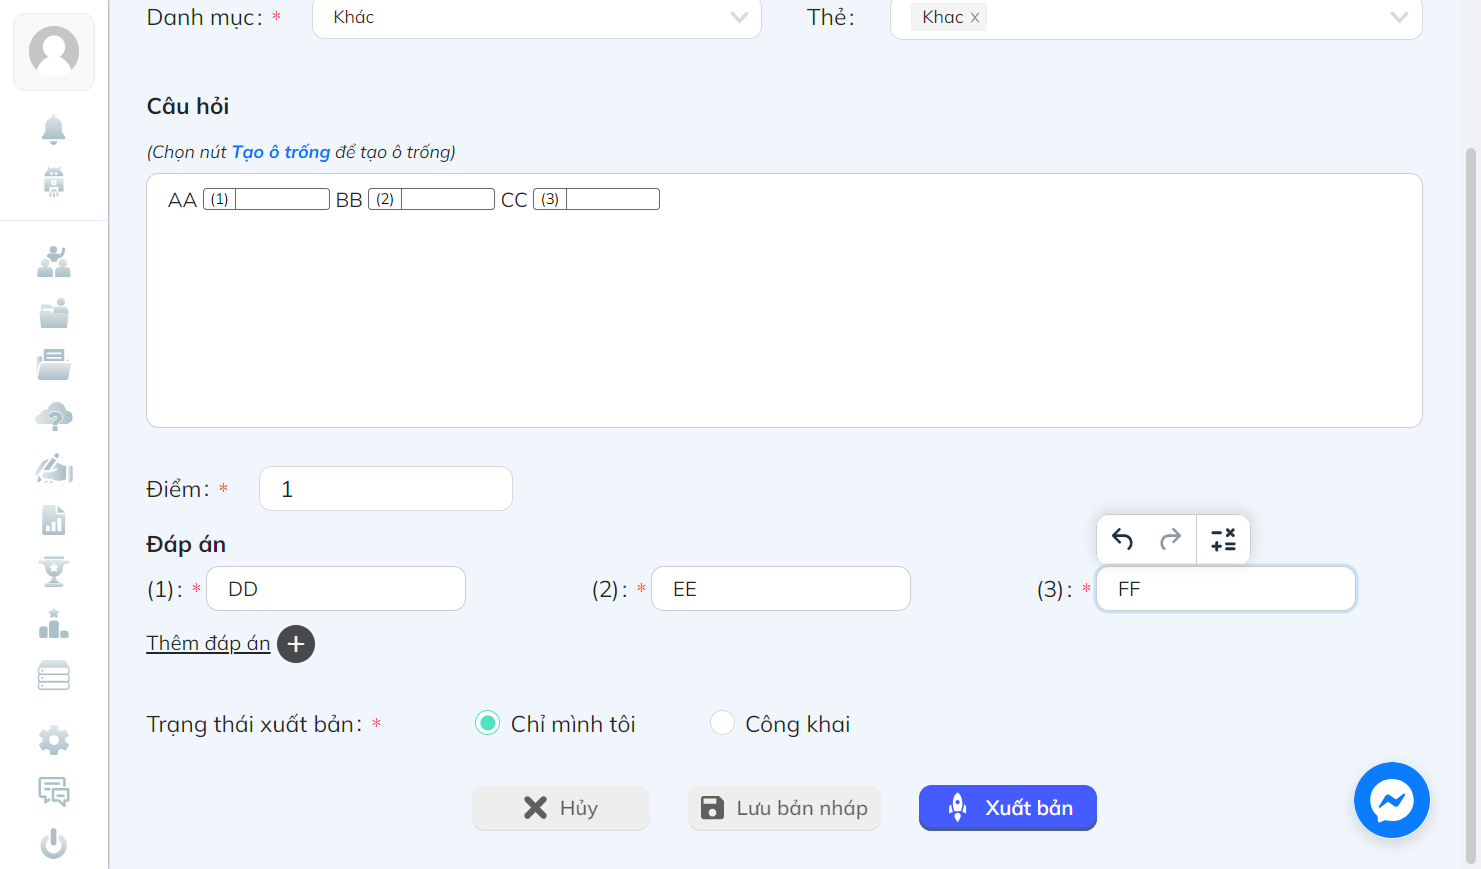Click the redo arrow in floating toolbar

pyautogui.click(x=1171, y=540)
